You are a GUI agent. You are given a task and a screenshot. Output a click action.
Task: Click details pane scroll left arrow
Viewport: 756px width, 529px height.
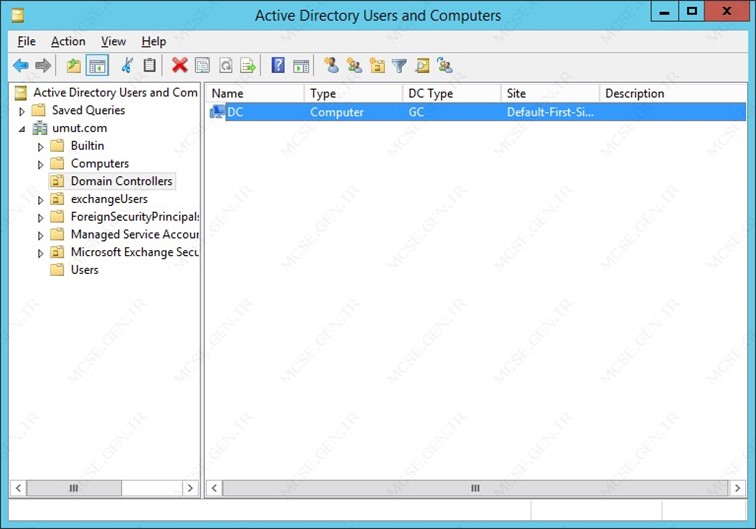coord(215,488)
